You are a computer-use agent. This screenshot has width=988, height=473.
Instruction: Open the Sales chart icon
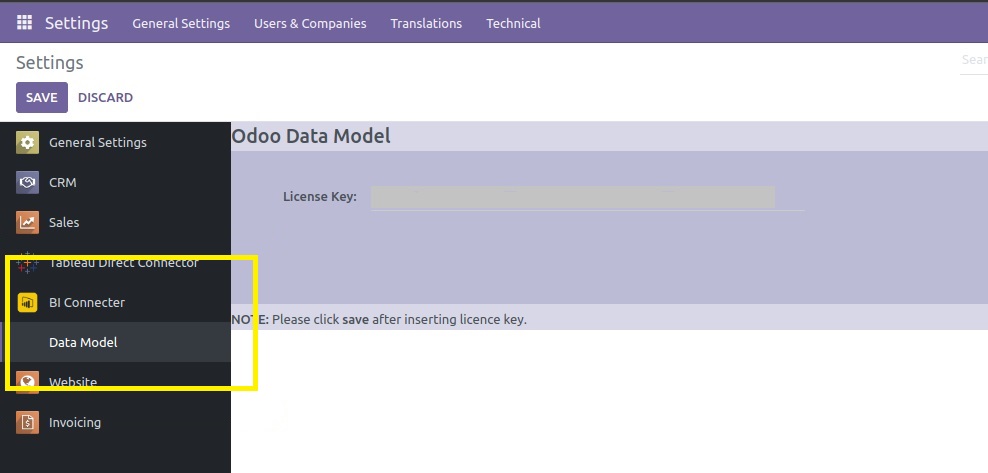pos(27,222)
